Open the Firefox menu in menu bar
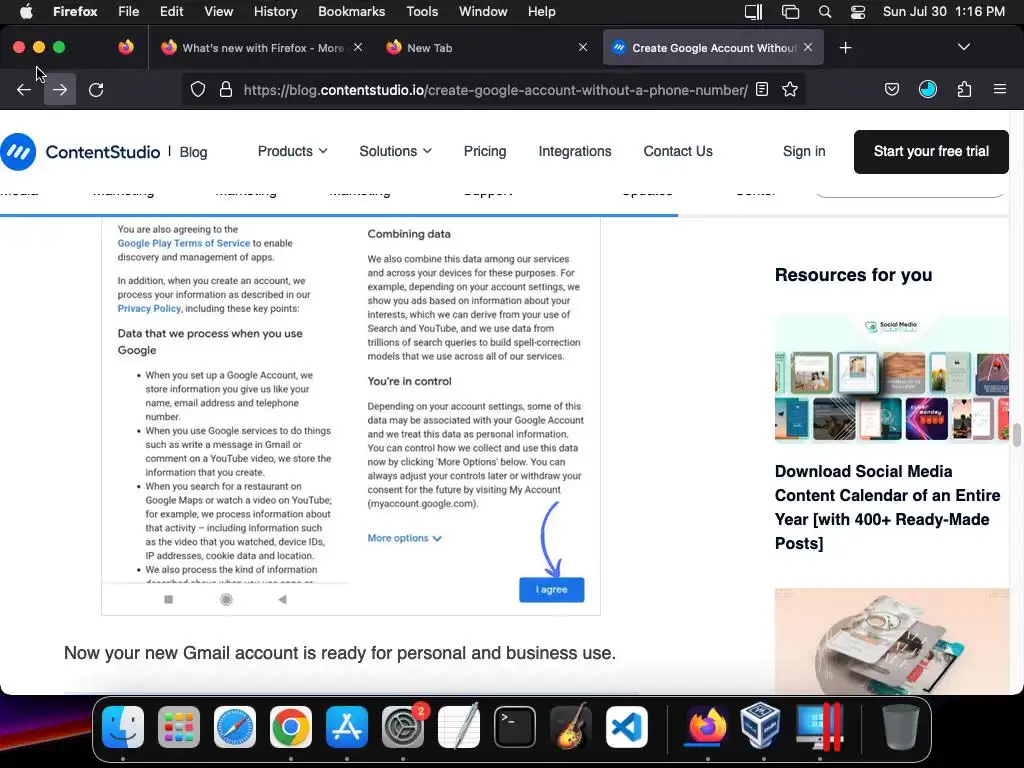 (75, 11)
